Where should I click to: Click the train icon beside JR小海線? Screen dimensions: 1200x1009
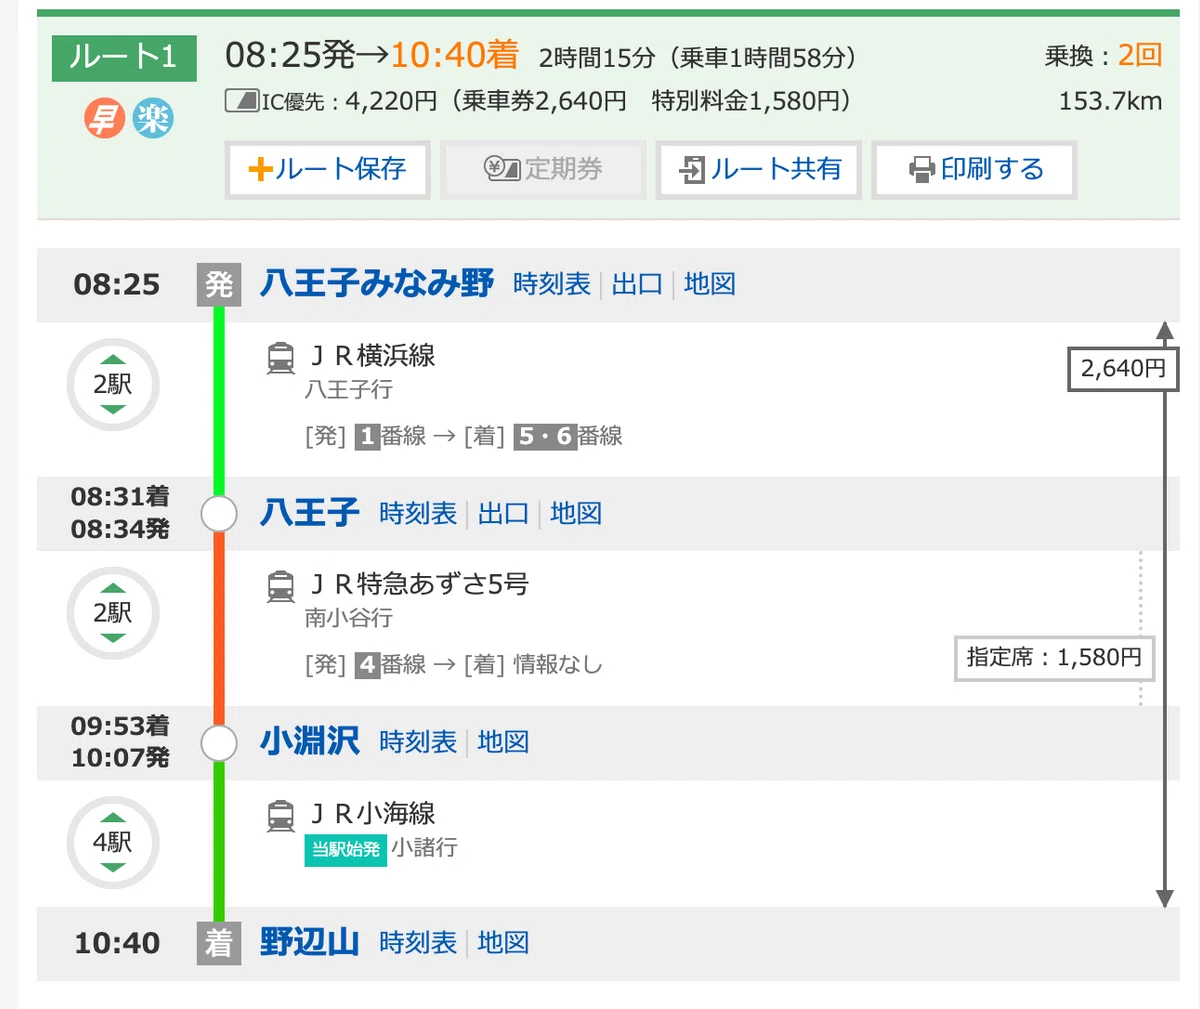tap(281, 816)
